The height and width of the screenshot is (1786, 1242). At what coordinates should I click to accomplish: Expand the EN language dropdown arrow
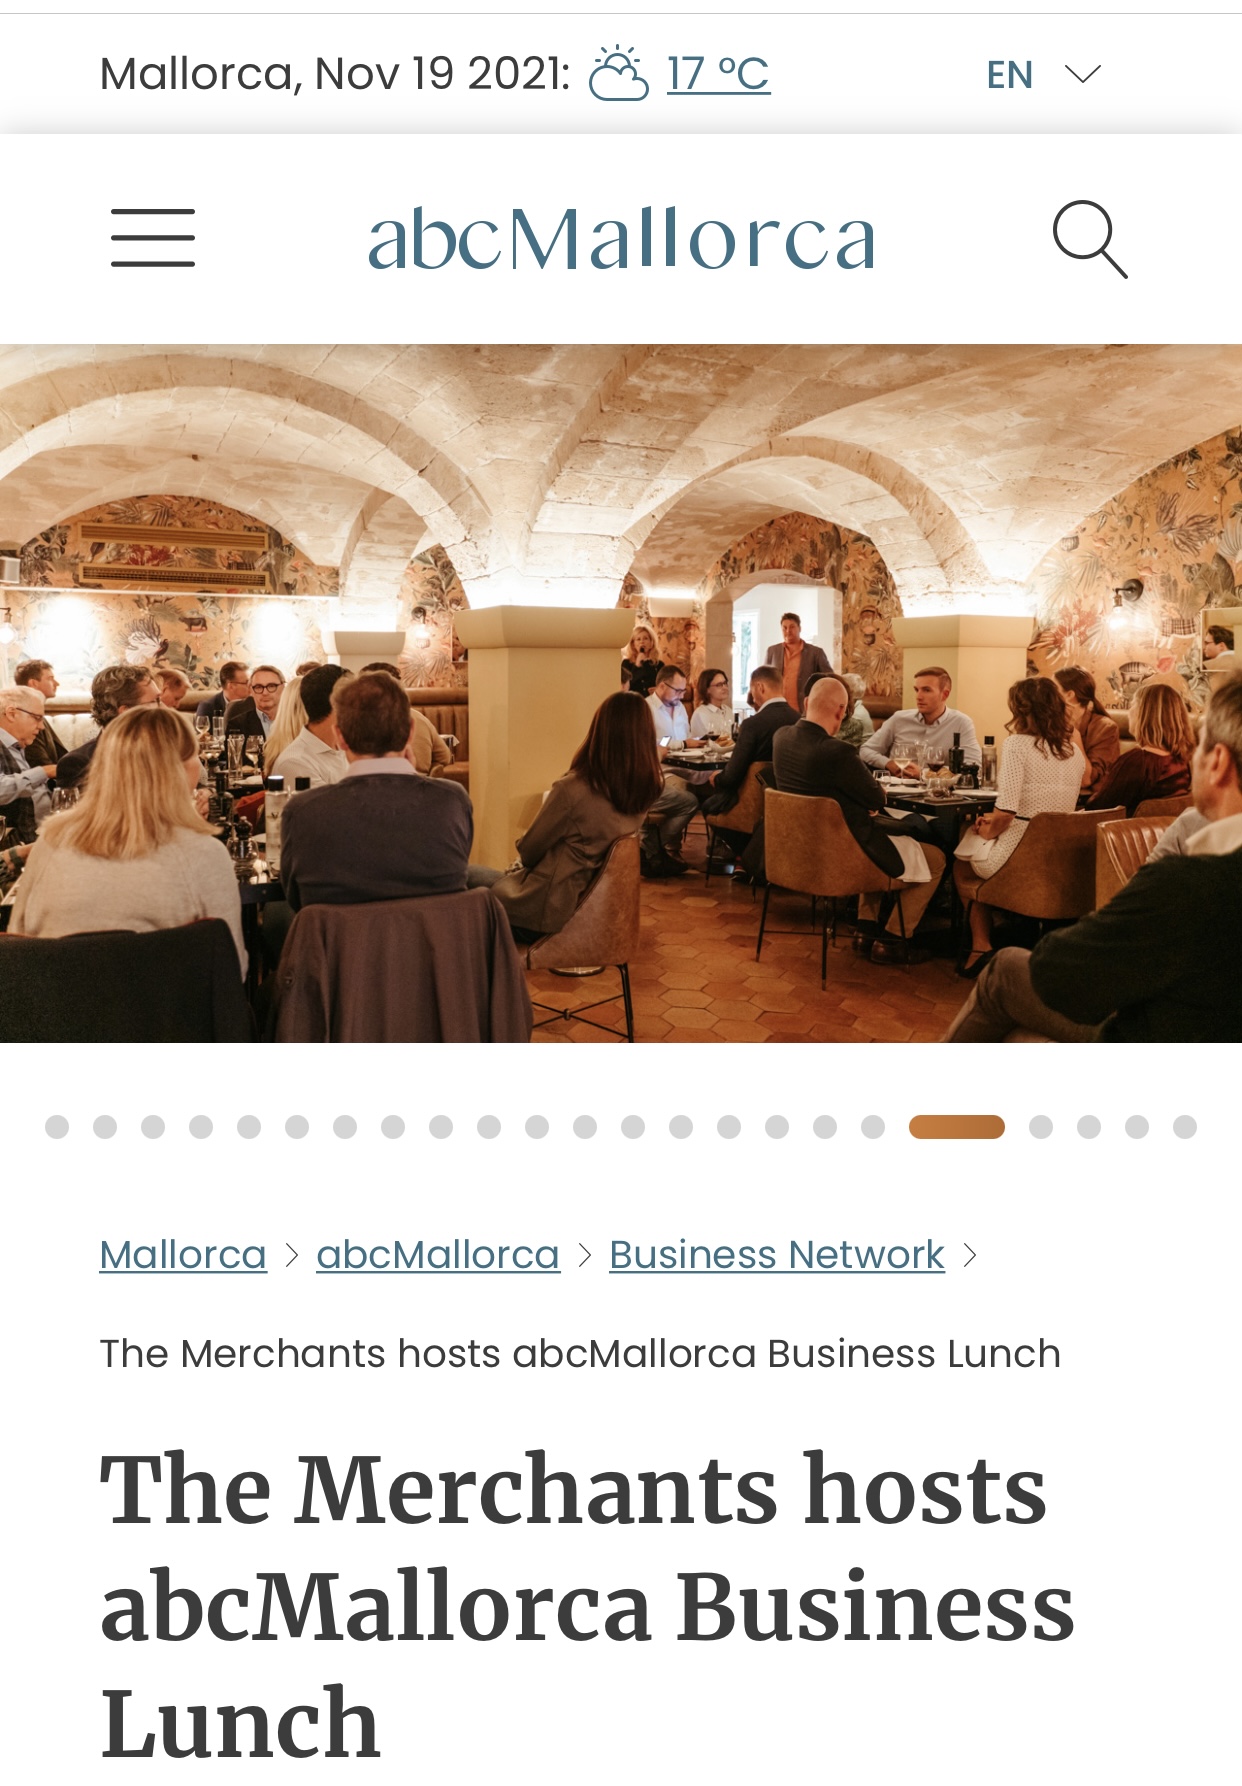1082,74
